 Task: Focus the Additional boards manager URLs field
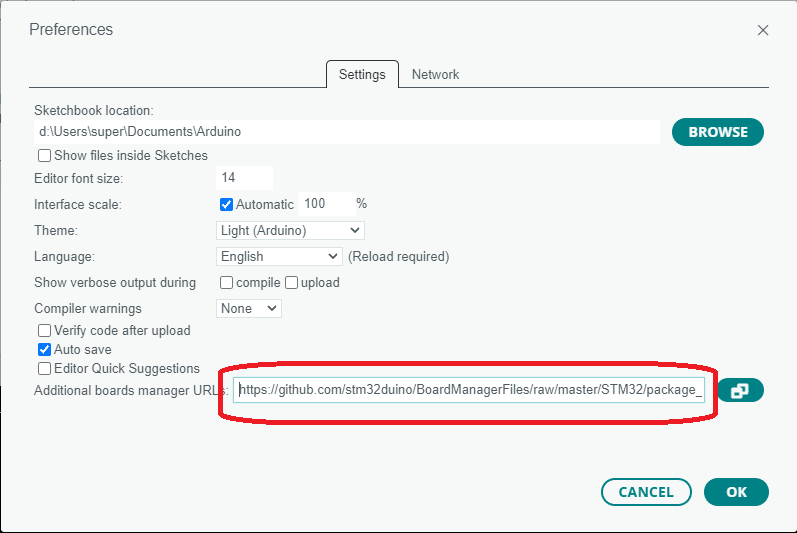(x=469, y=390)
